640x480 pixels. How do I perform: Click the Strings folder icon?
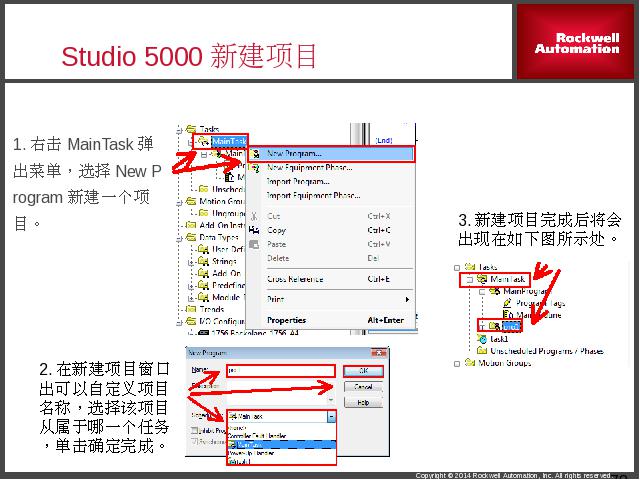(x=203, y=261)
